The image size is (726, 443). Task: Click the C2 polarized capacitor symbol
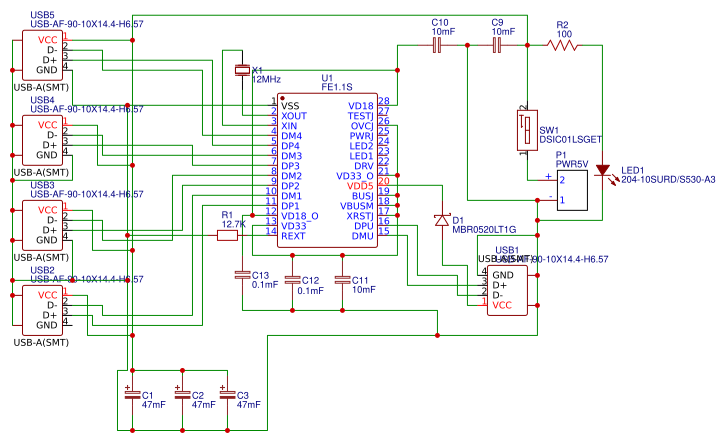pos(182,394)
